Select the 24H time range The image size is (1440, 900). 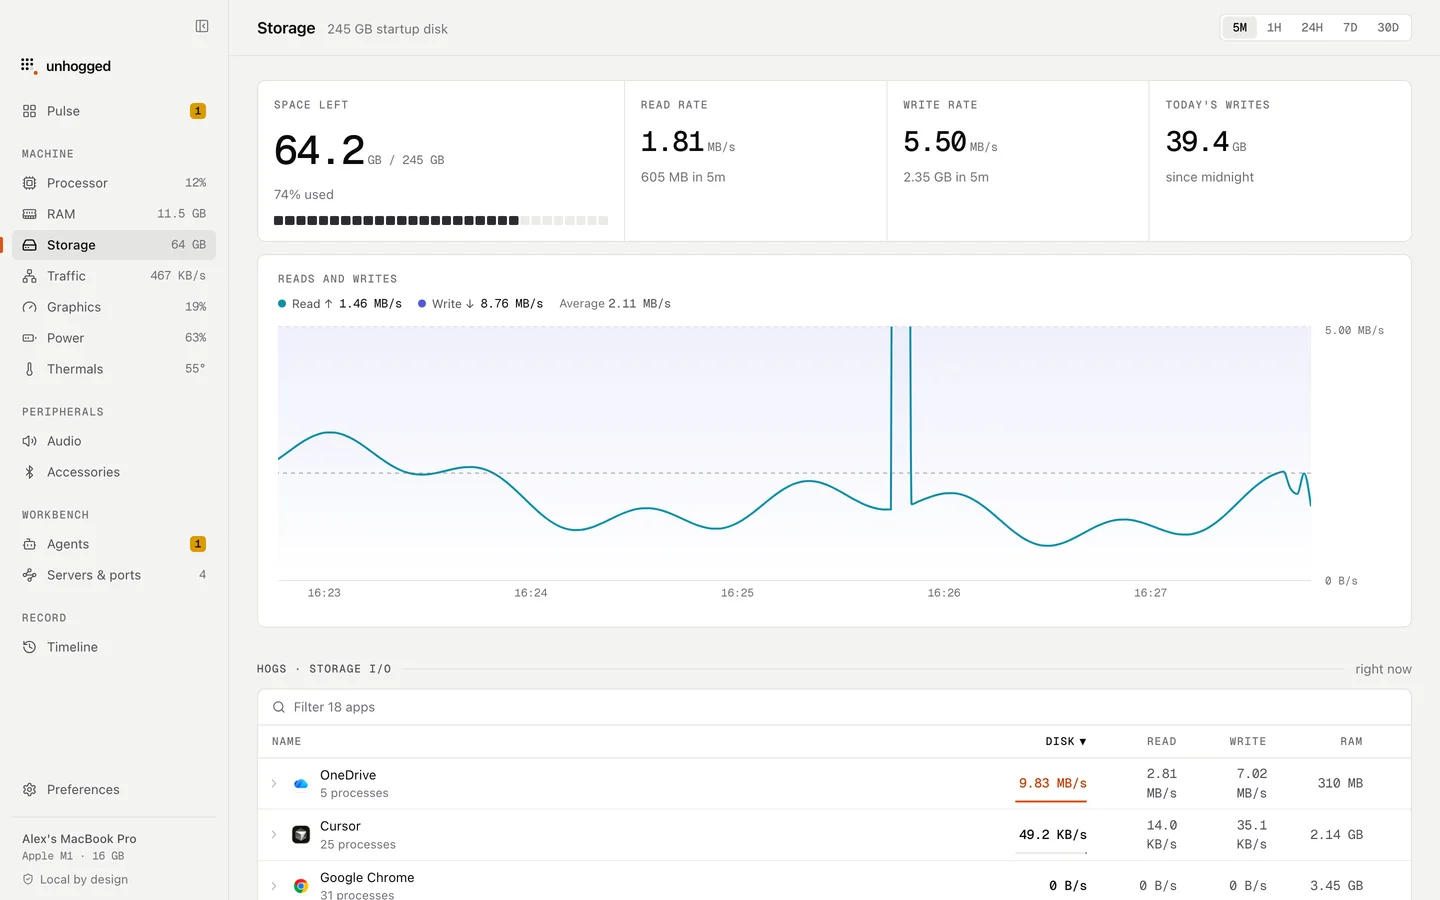(1312, 28)
